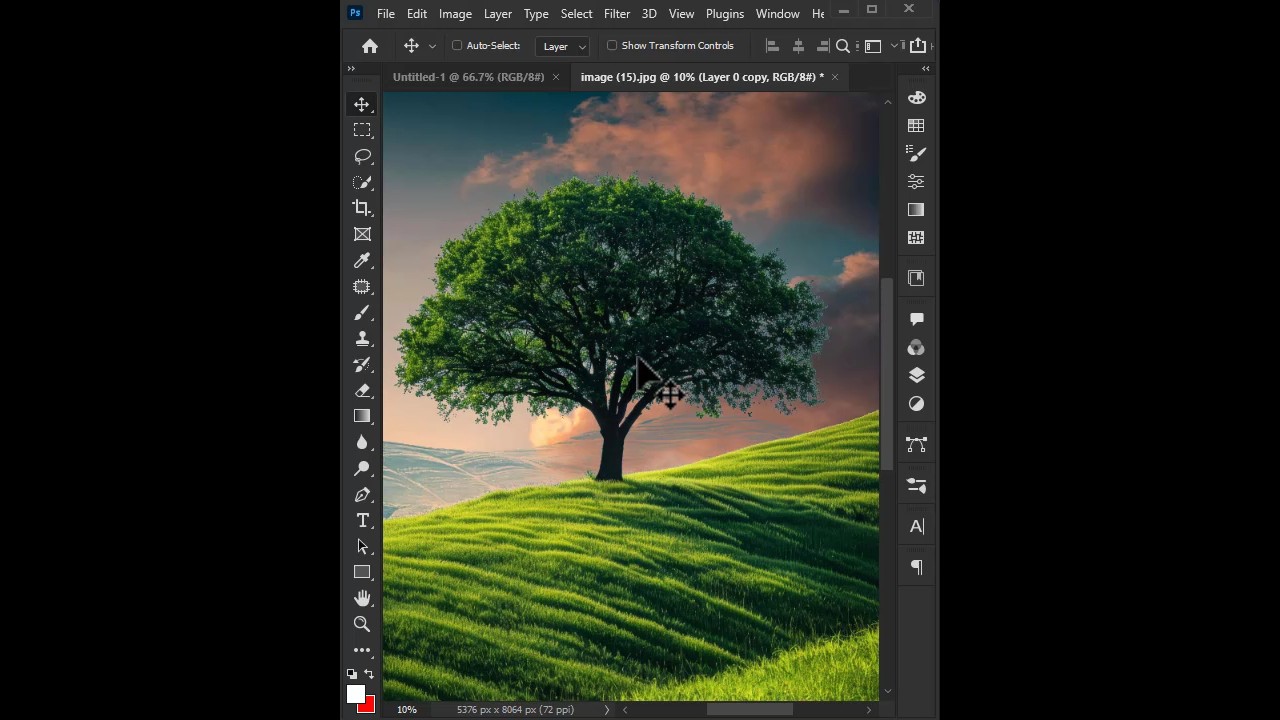Align horizontal centers button in options bar

[x=798, y=46]
